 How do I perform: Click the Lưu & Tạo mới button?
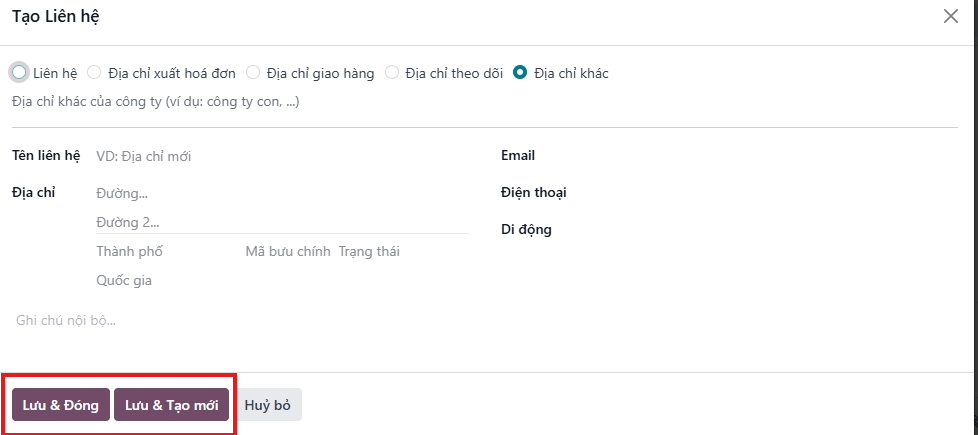(172, 405)
